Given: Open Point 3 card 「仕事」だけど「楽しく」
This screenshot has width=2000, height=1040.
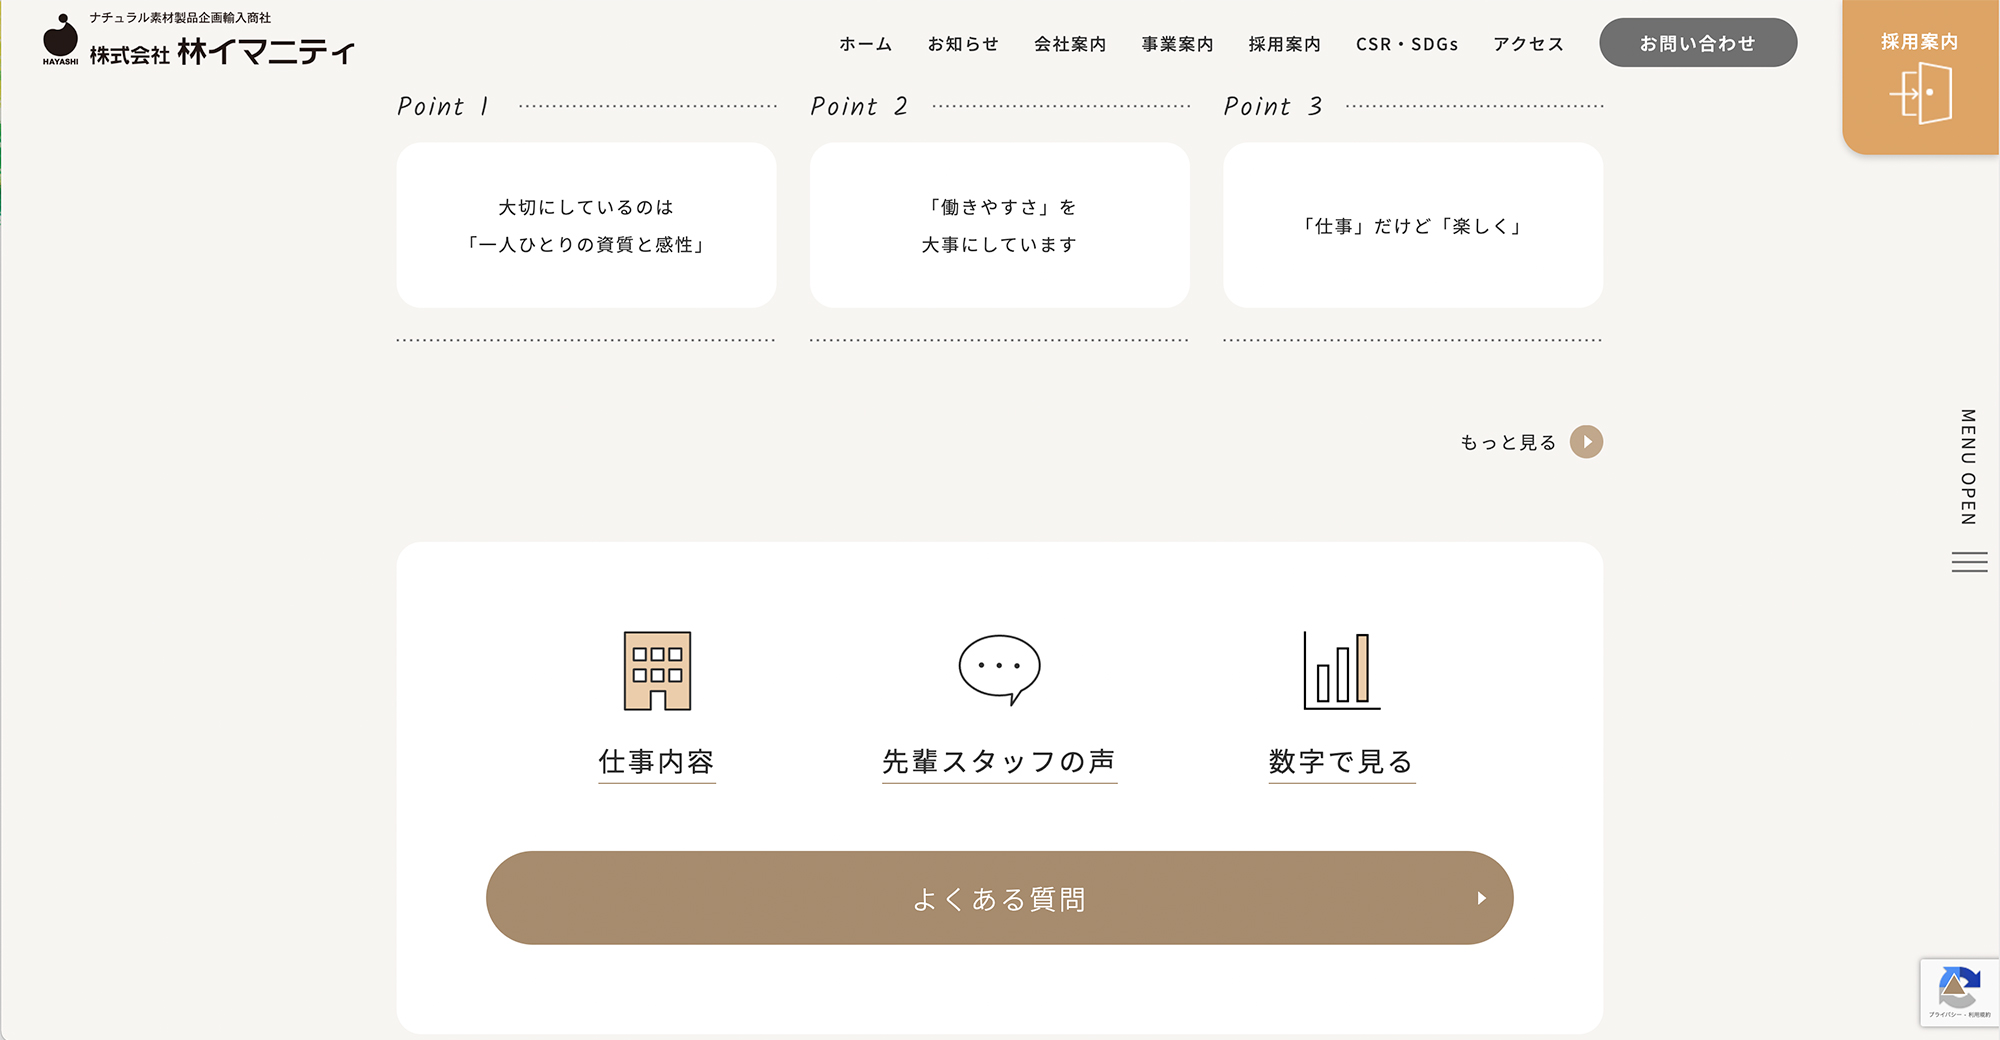Looking at the screenshot, I should point(1413,225).
